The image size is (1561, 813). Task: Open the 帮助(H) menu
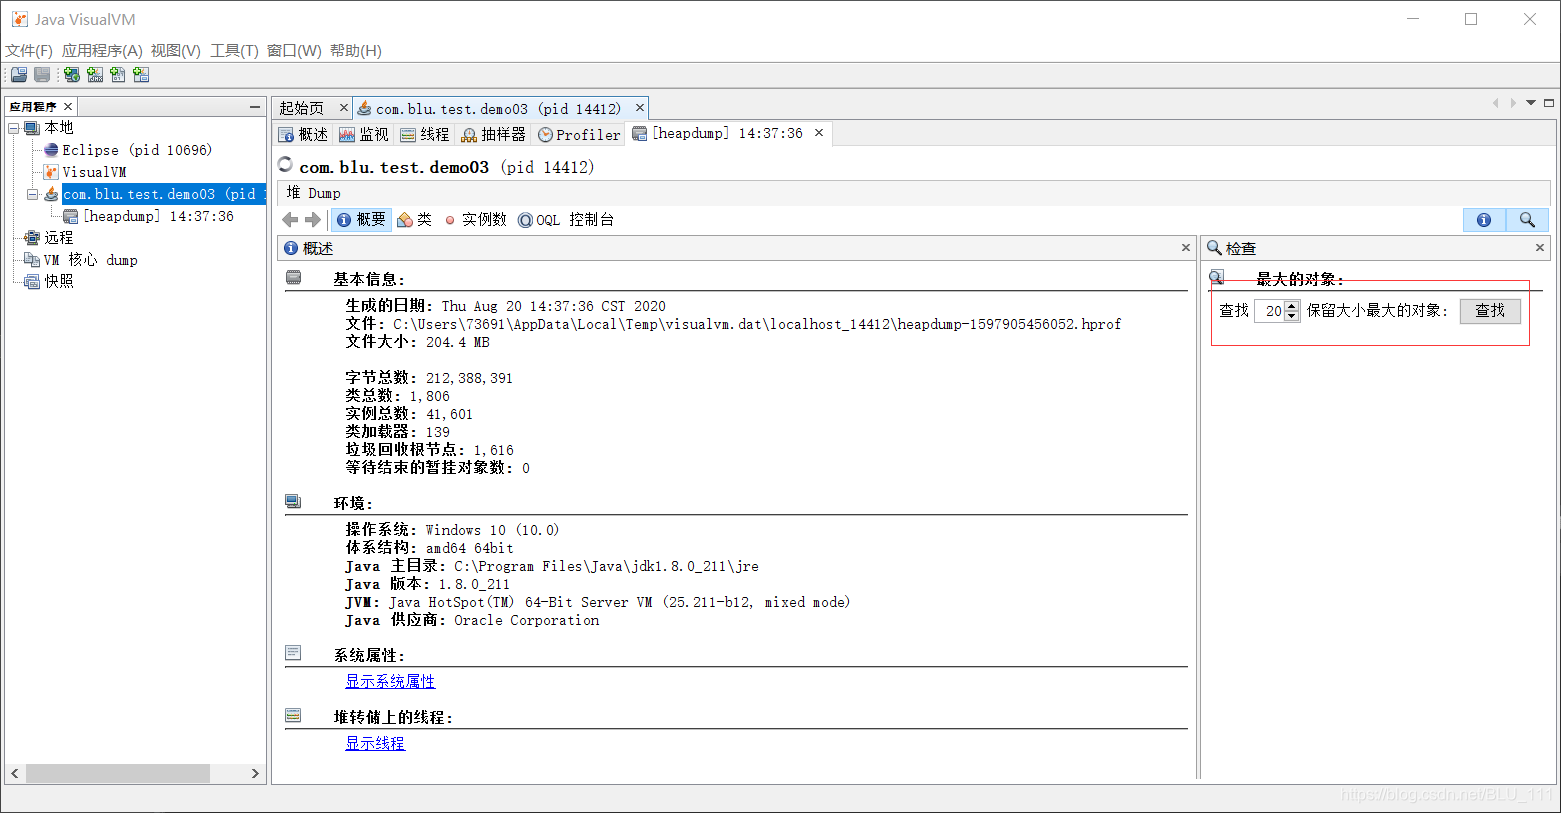click(x=356, y=51)
